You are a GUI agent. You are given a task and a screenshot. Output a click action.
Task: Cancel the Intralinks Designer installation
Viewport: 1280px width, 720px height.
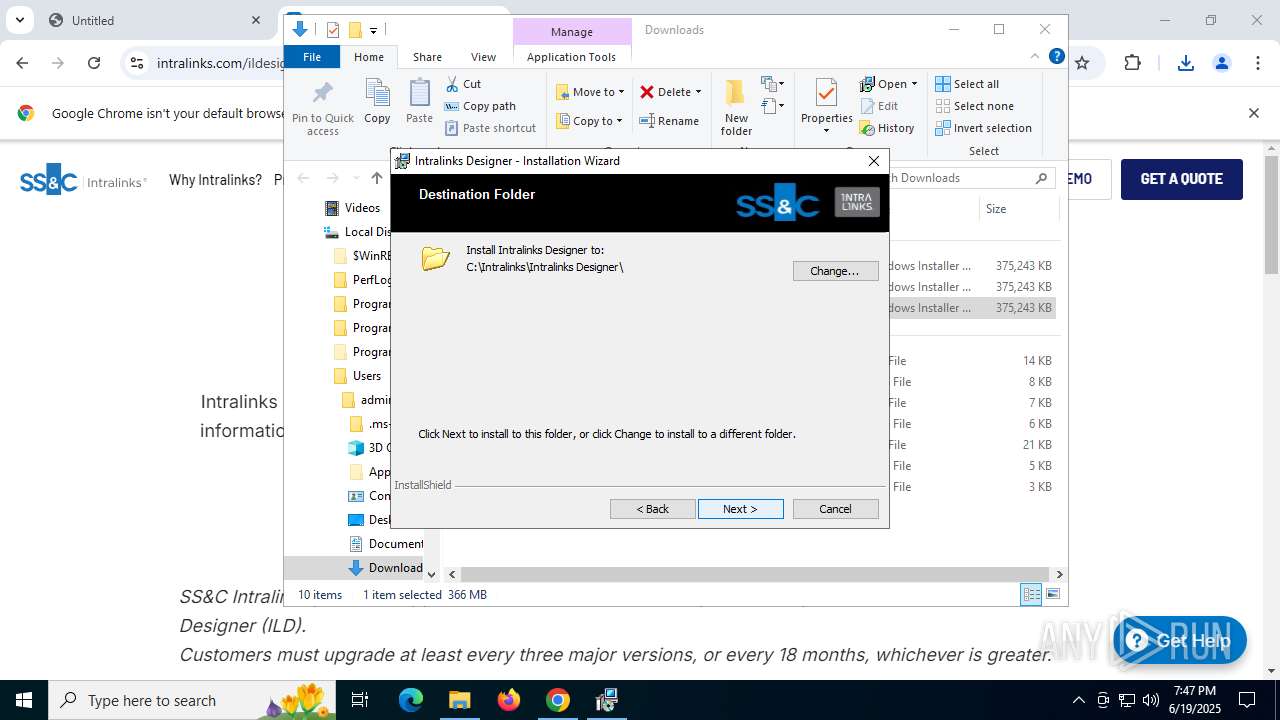[835, 509]
